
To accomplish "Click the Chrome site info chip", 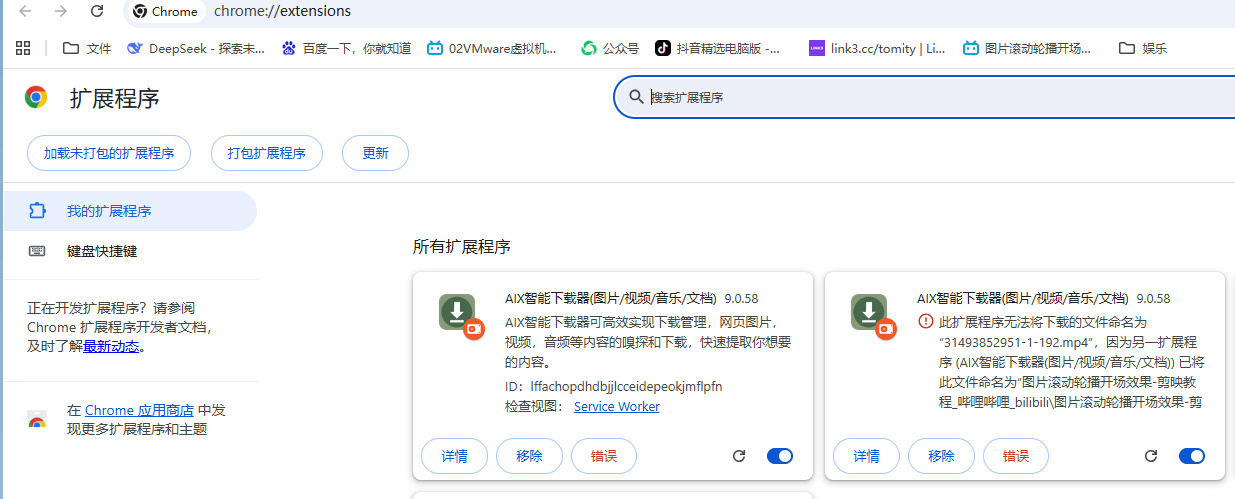I will [x=166, y=12].
